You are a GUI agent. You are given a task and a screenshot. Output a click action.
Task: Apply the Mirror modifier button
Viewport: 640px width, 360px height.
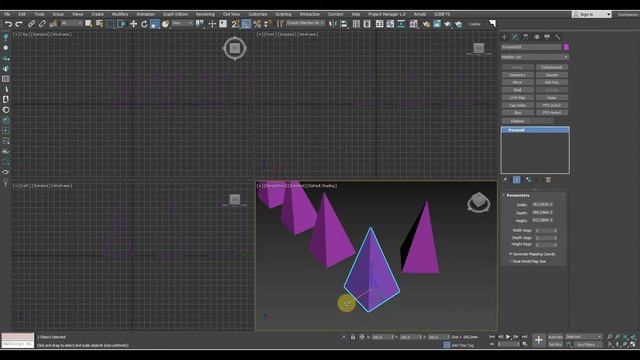(x=518, y=82)
